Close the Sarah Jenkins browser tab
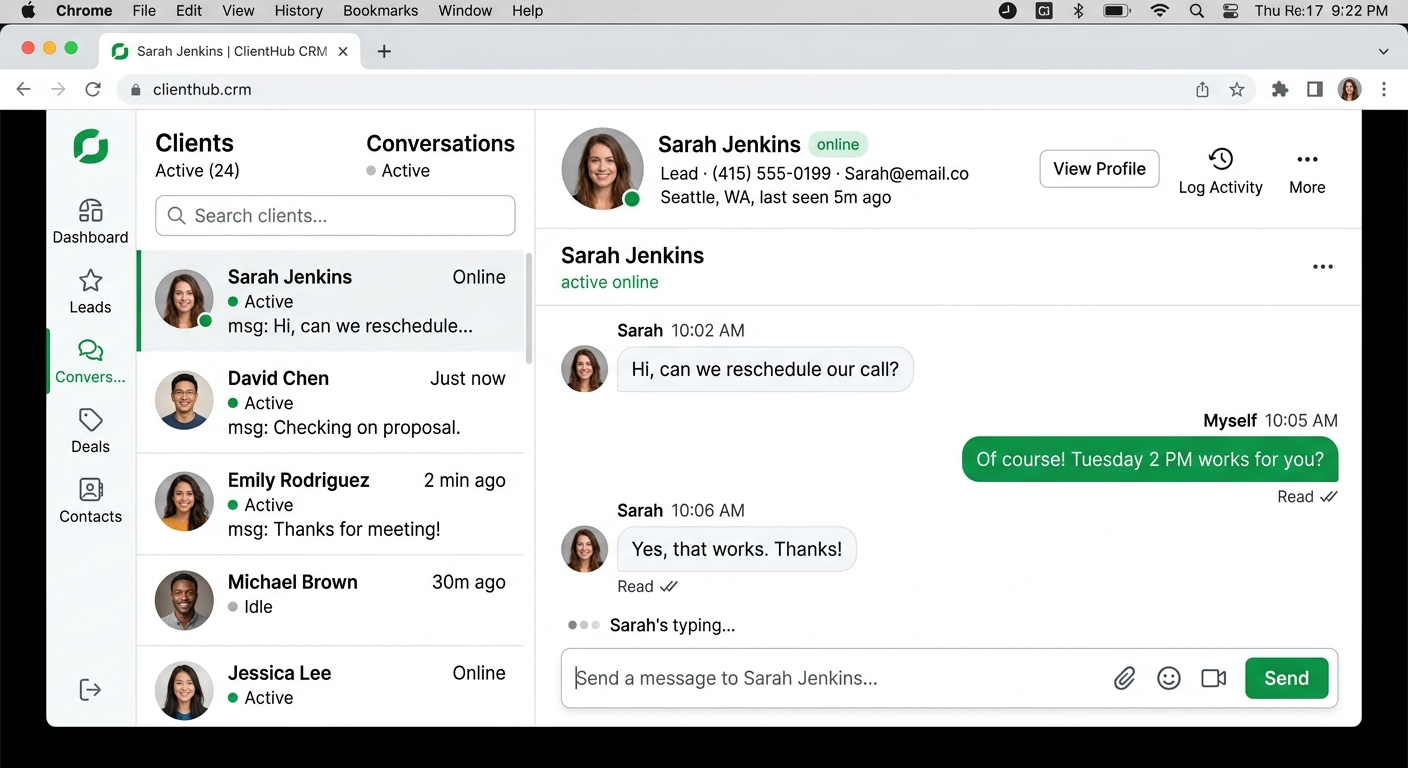Image resolution: width=1408 pixels, height=768 pixels. pyautogui.click(x=343, y=51)
